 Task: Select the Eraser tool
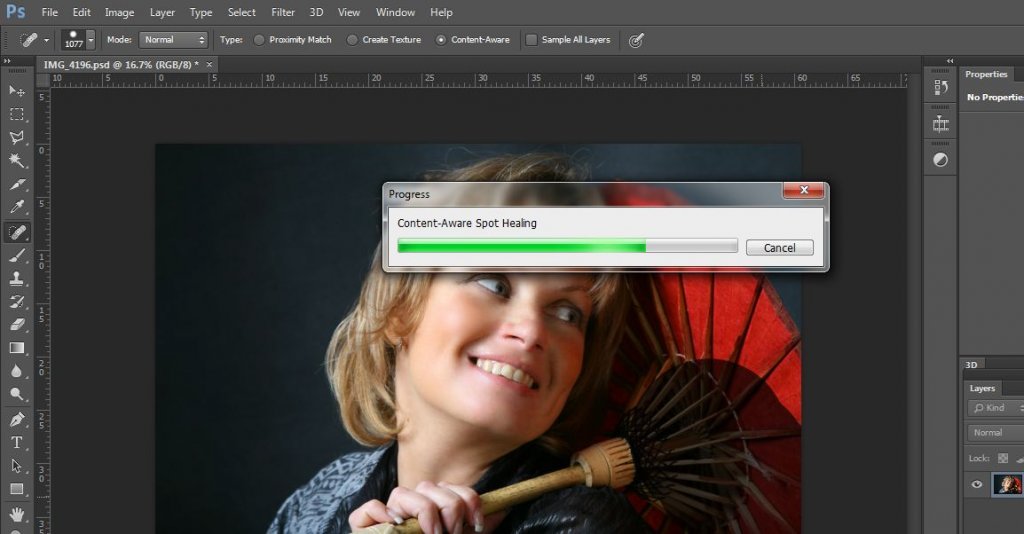(x=17, y=325)
